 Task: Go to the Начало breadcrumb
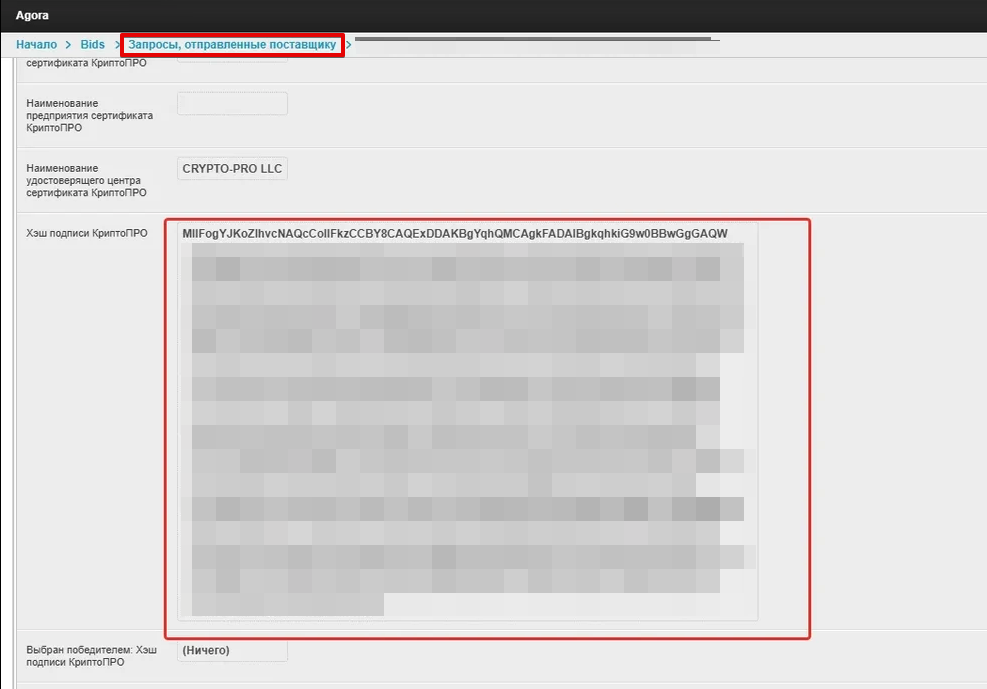click(x=36, y=45)
